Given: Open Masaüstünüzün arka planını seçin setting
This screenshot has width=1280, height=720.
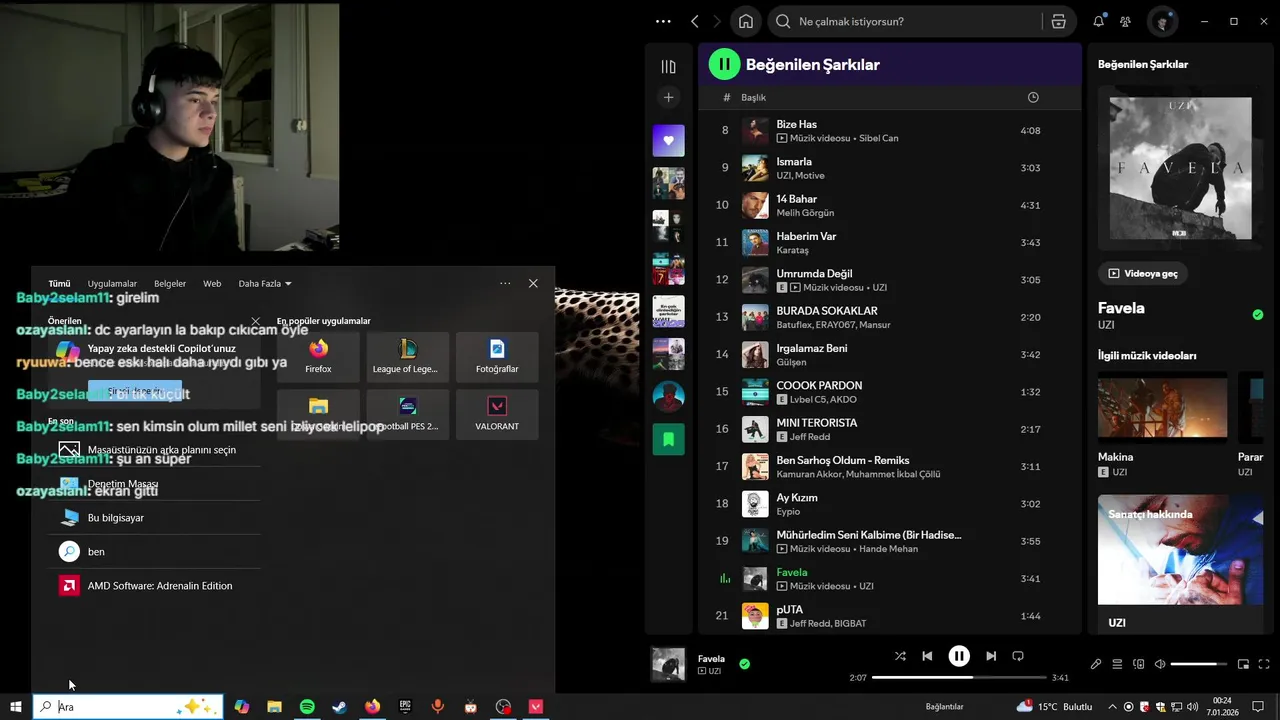Looking at the screenshot, I should tap(154, 450).
